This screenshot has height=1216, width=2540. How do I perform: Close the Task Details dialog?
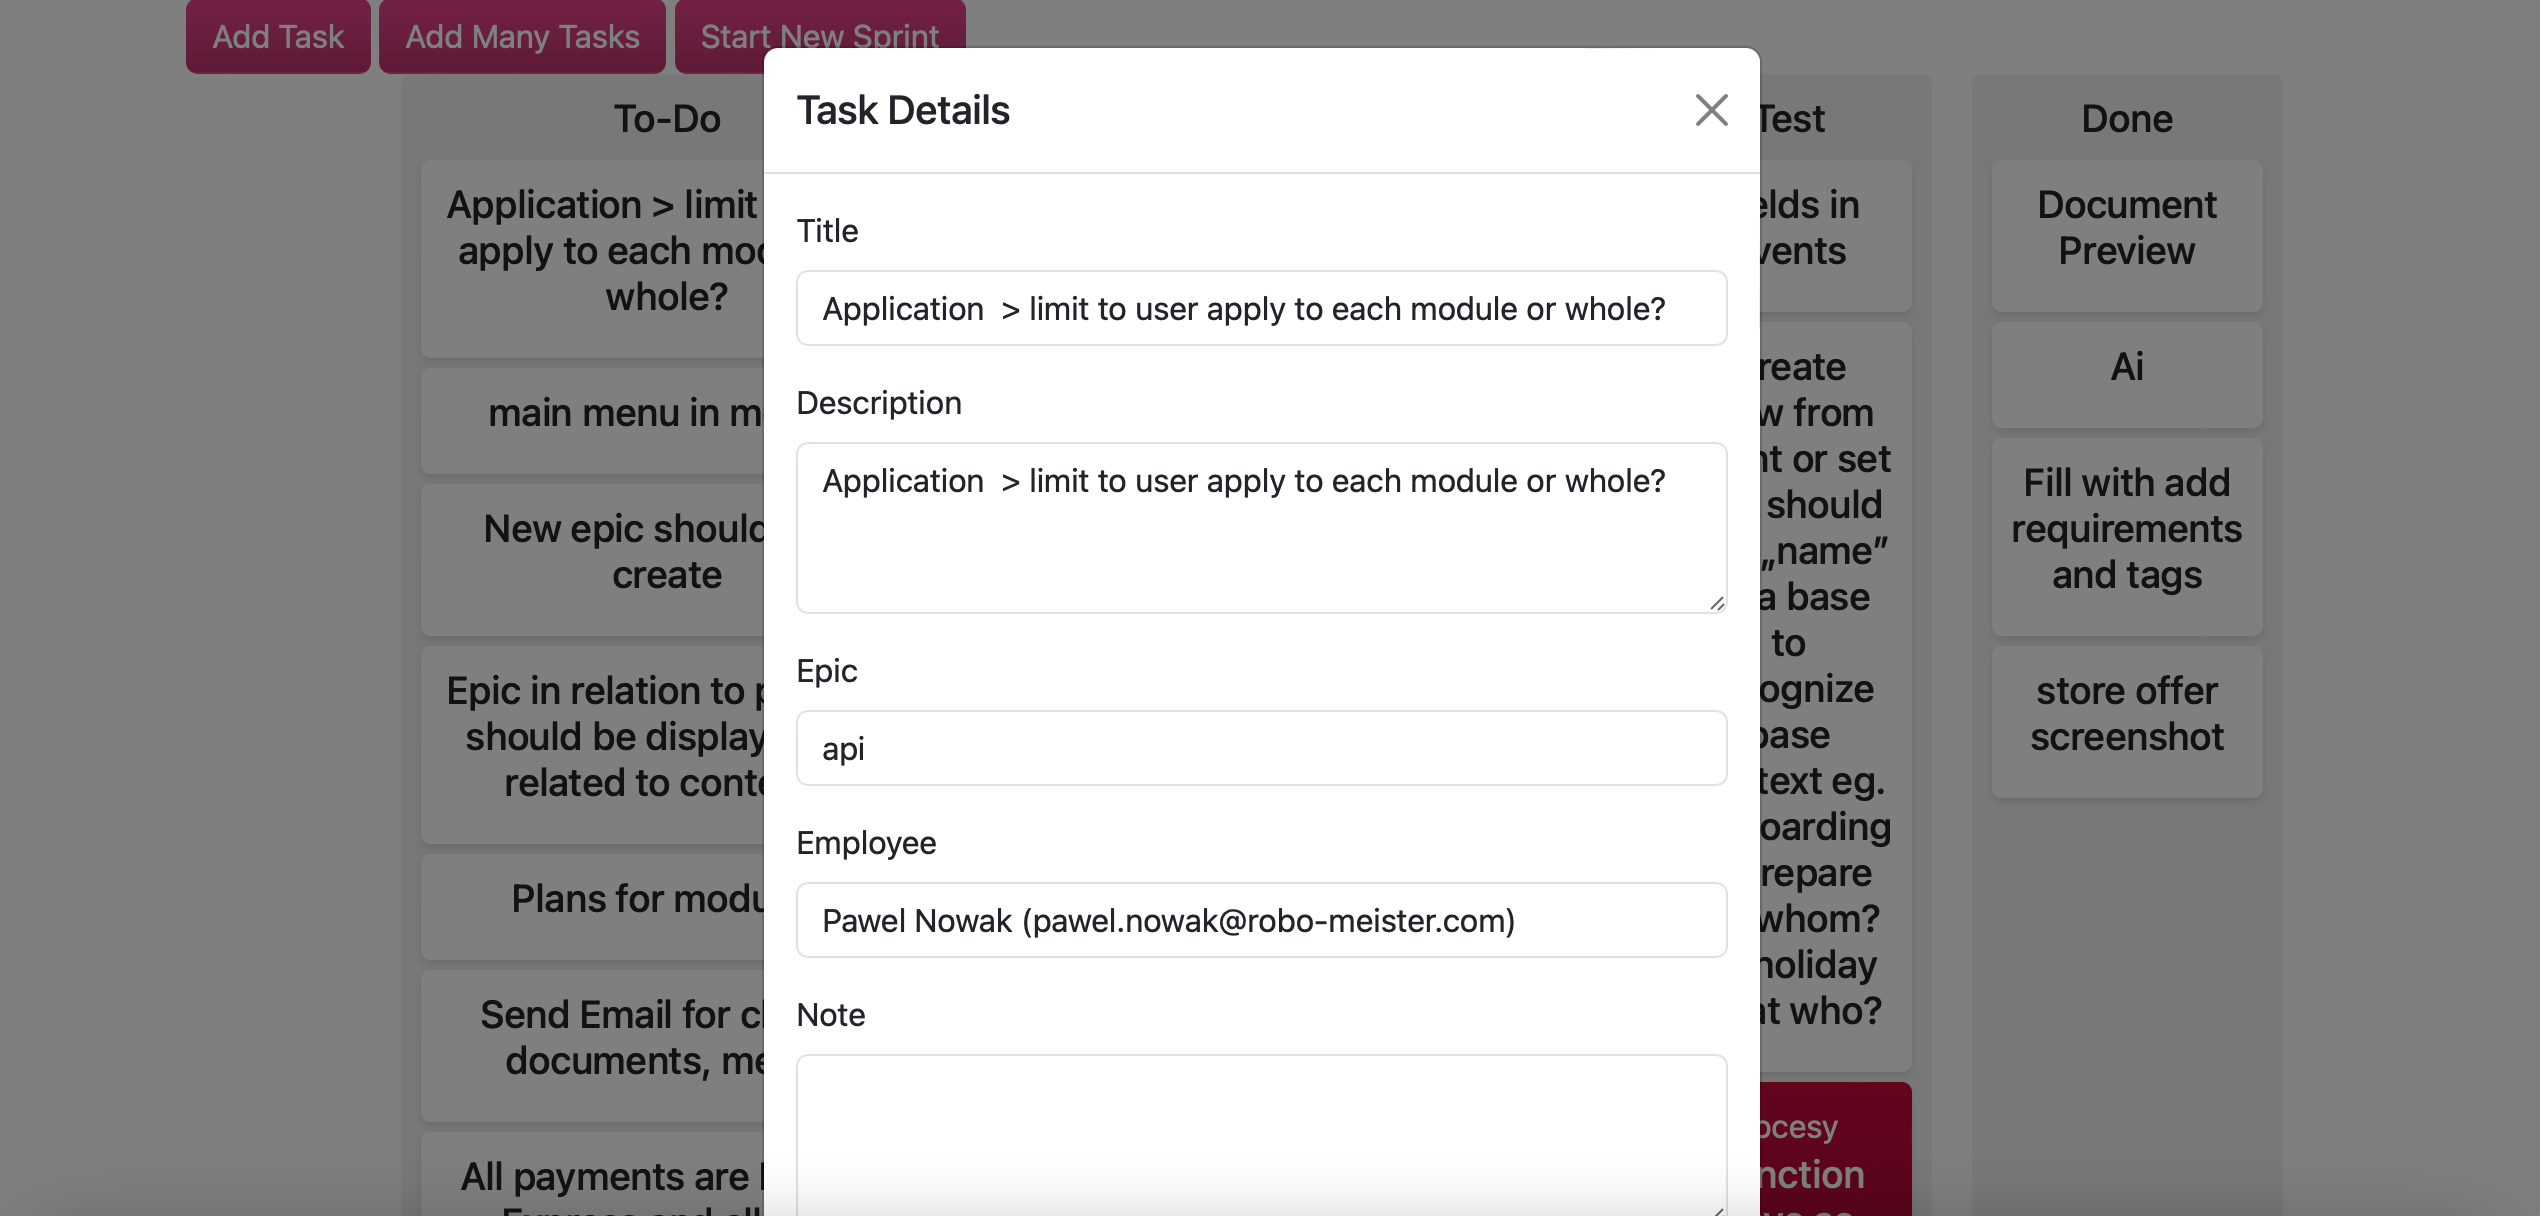[x=1711, y=110]
